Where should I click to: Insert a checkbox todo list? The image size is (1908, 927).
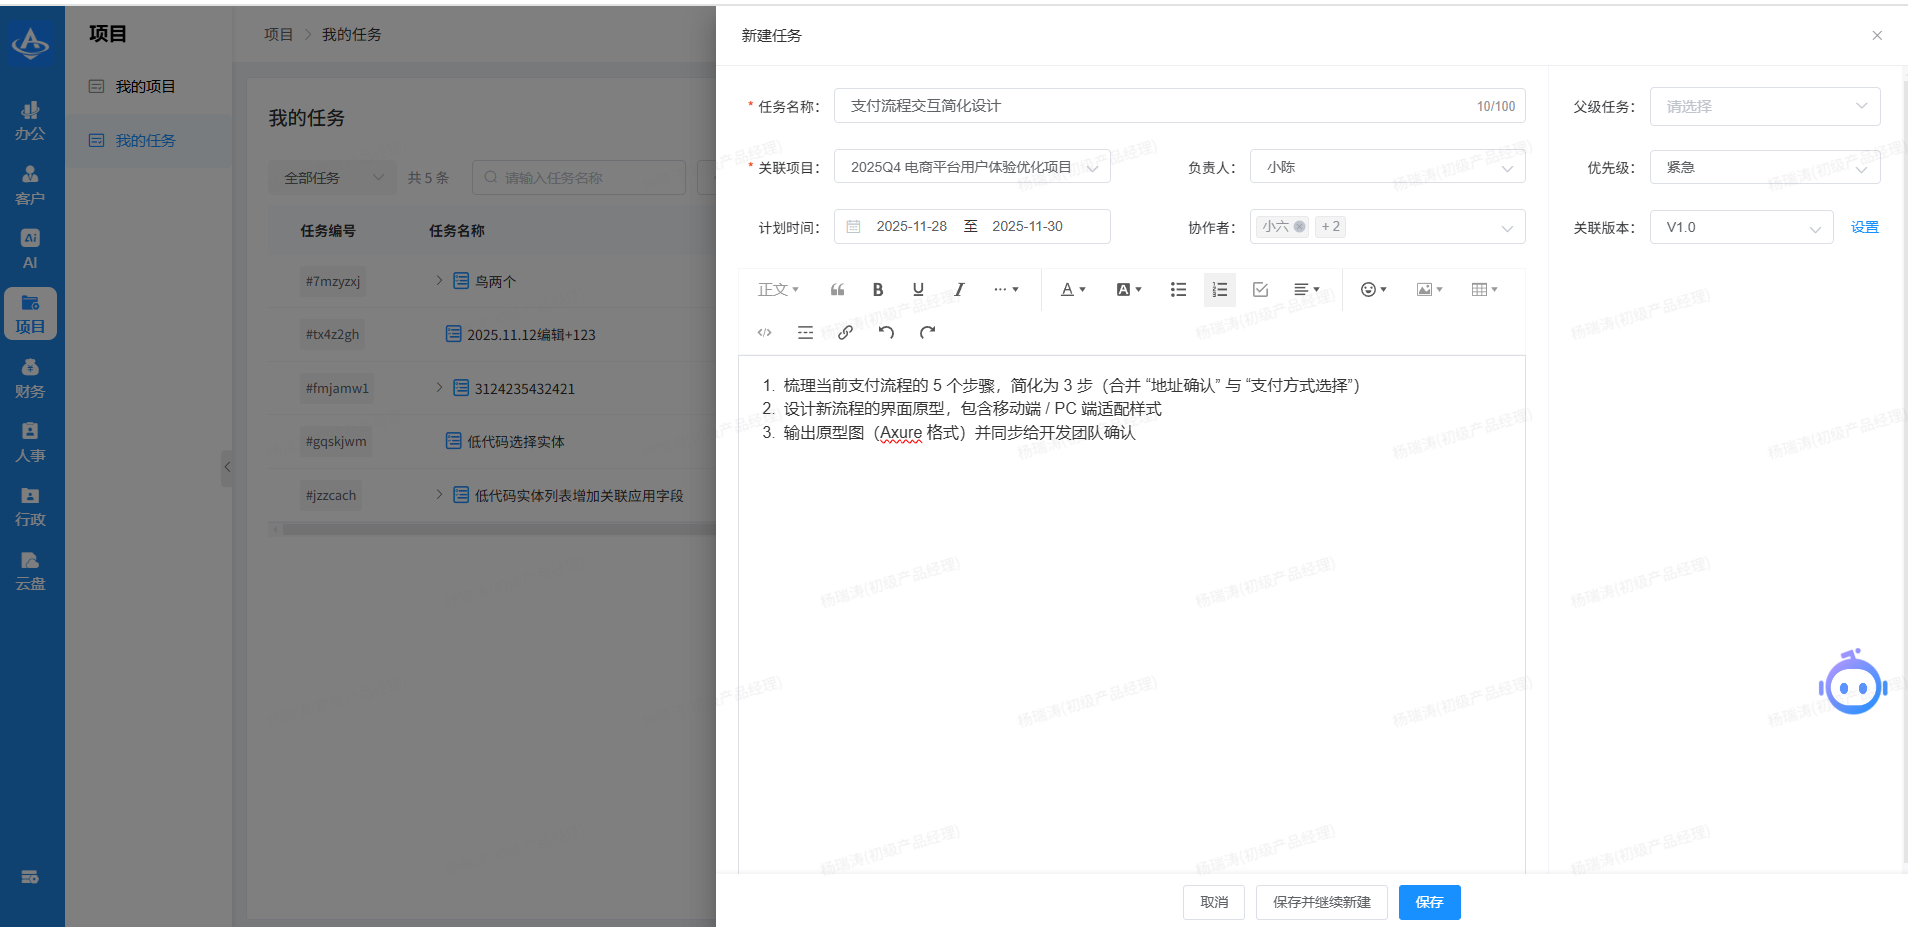coord(1260,290)
